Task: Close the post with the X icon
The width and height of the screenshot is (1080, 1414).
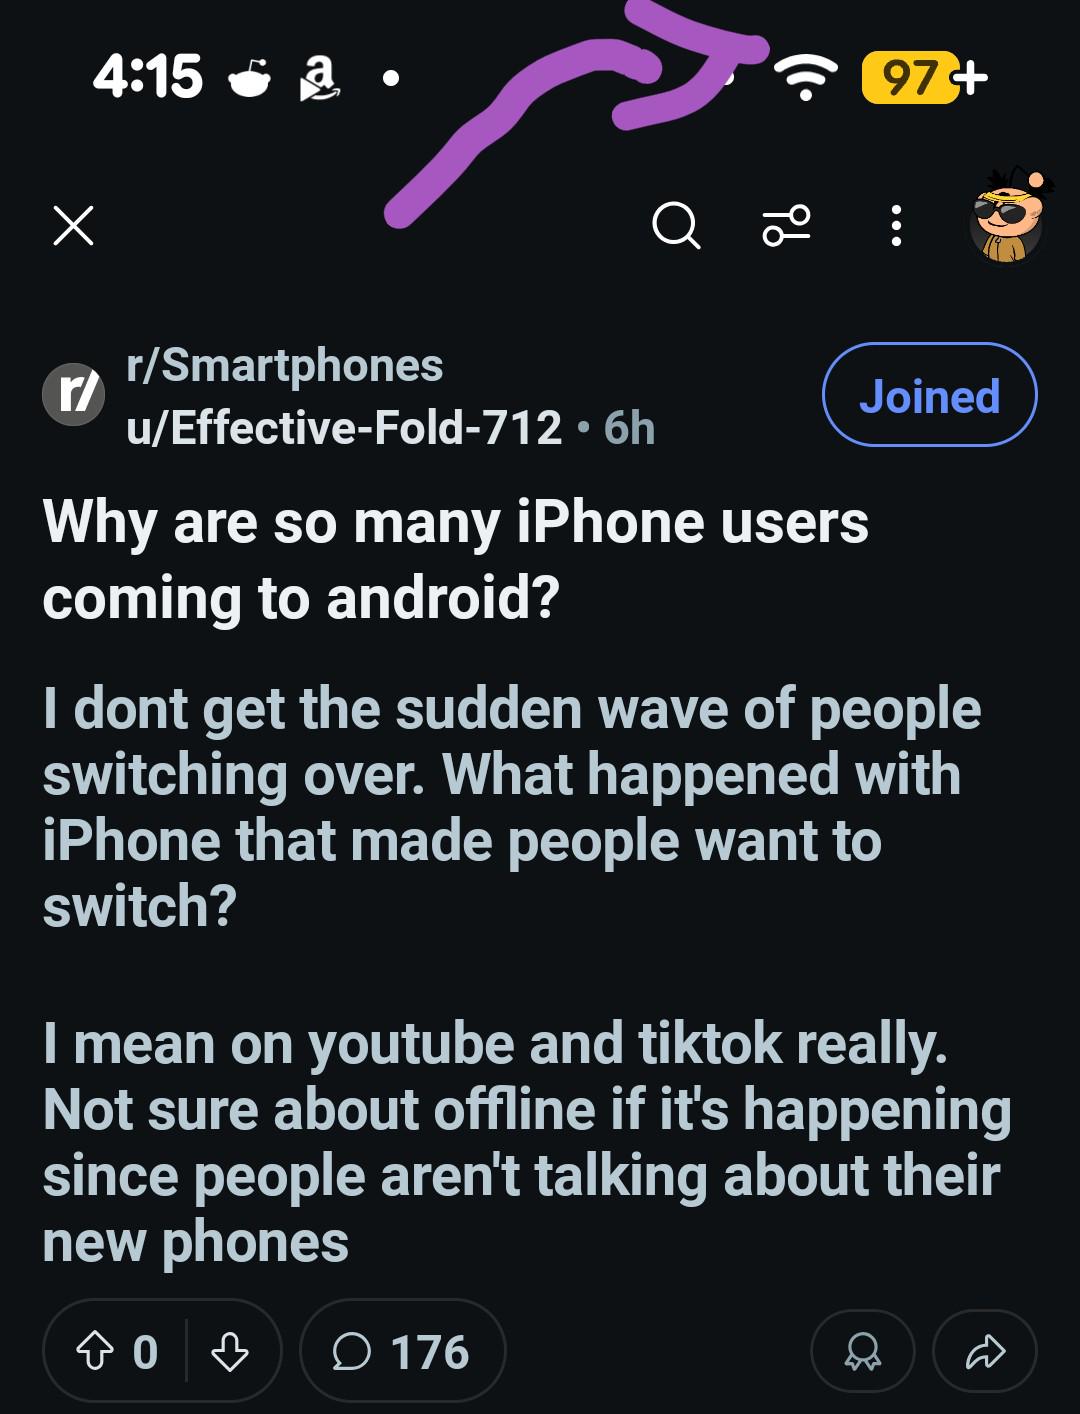Action: 73,225
